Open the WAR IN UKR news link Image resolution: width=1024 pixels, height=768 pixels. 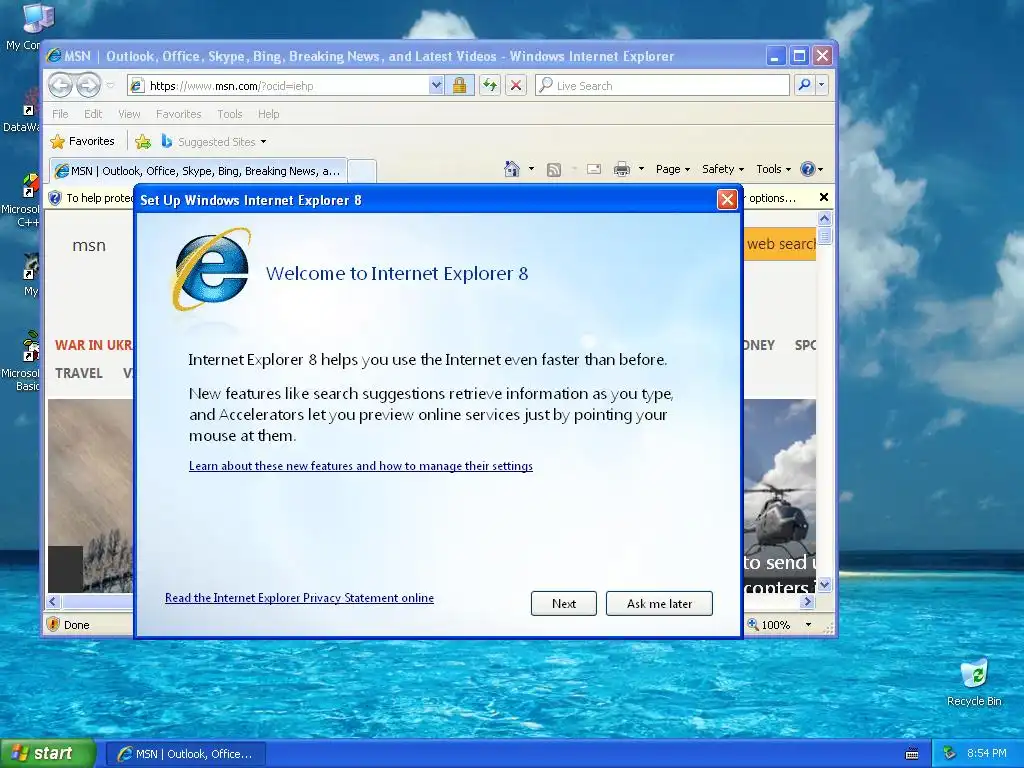pos(93,345)
